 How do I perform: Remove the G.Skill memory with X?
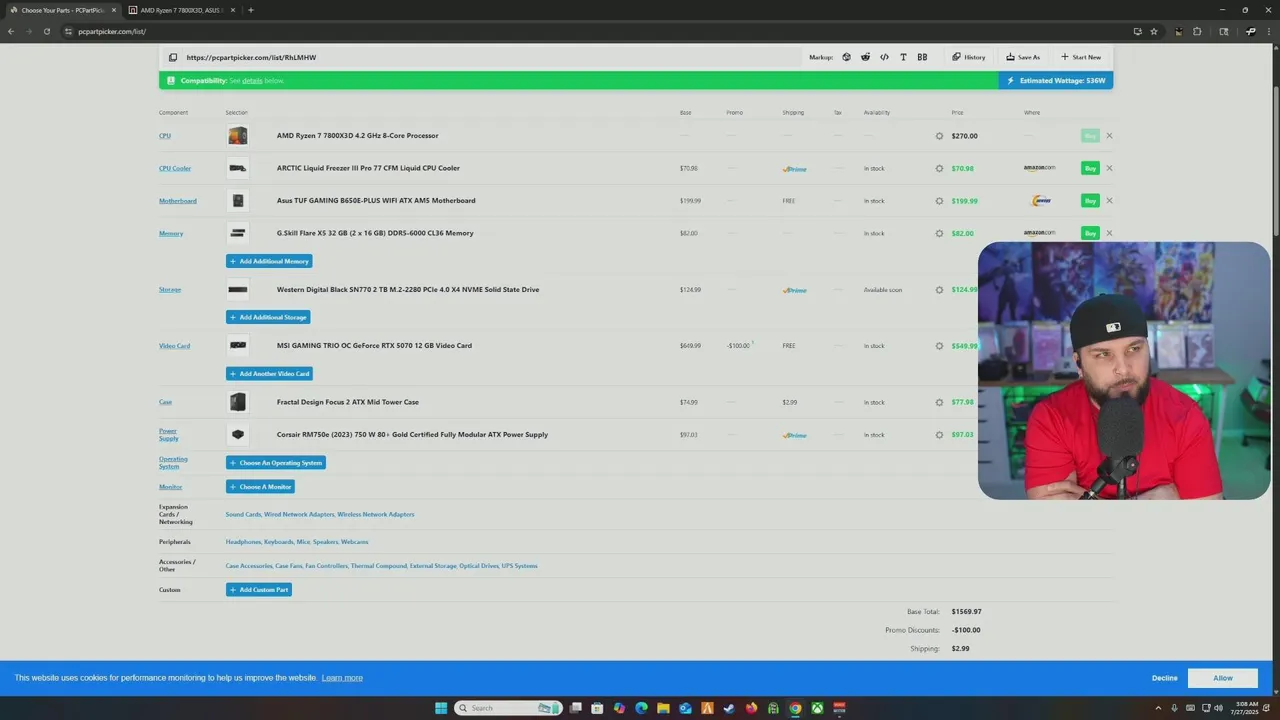pyautogui.click(x=1109, y=233)
